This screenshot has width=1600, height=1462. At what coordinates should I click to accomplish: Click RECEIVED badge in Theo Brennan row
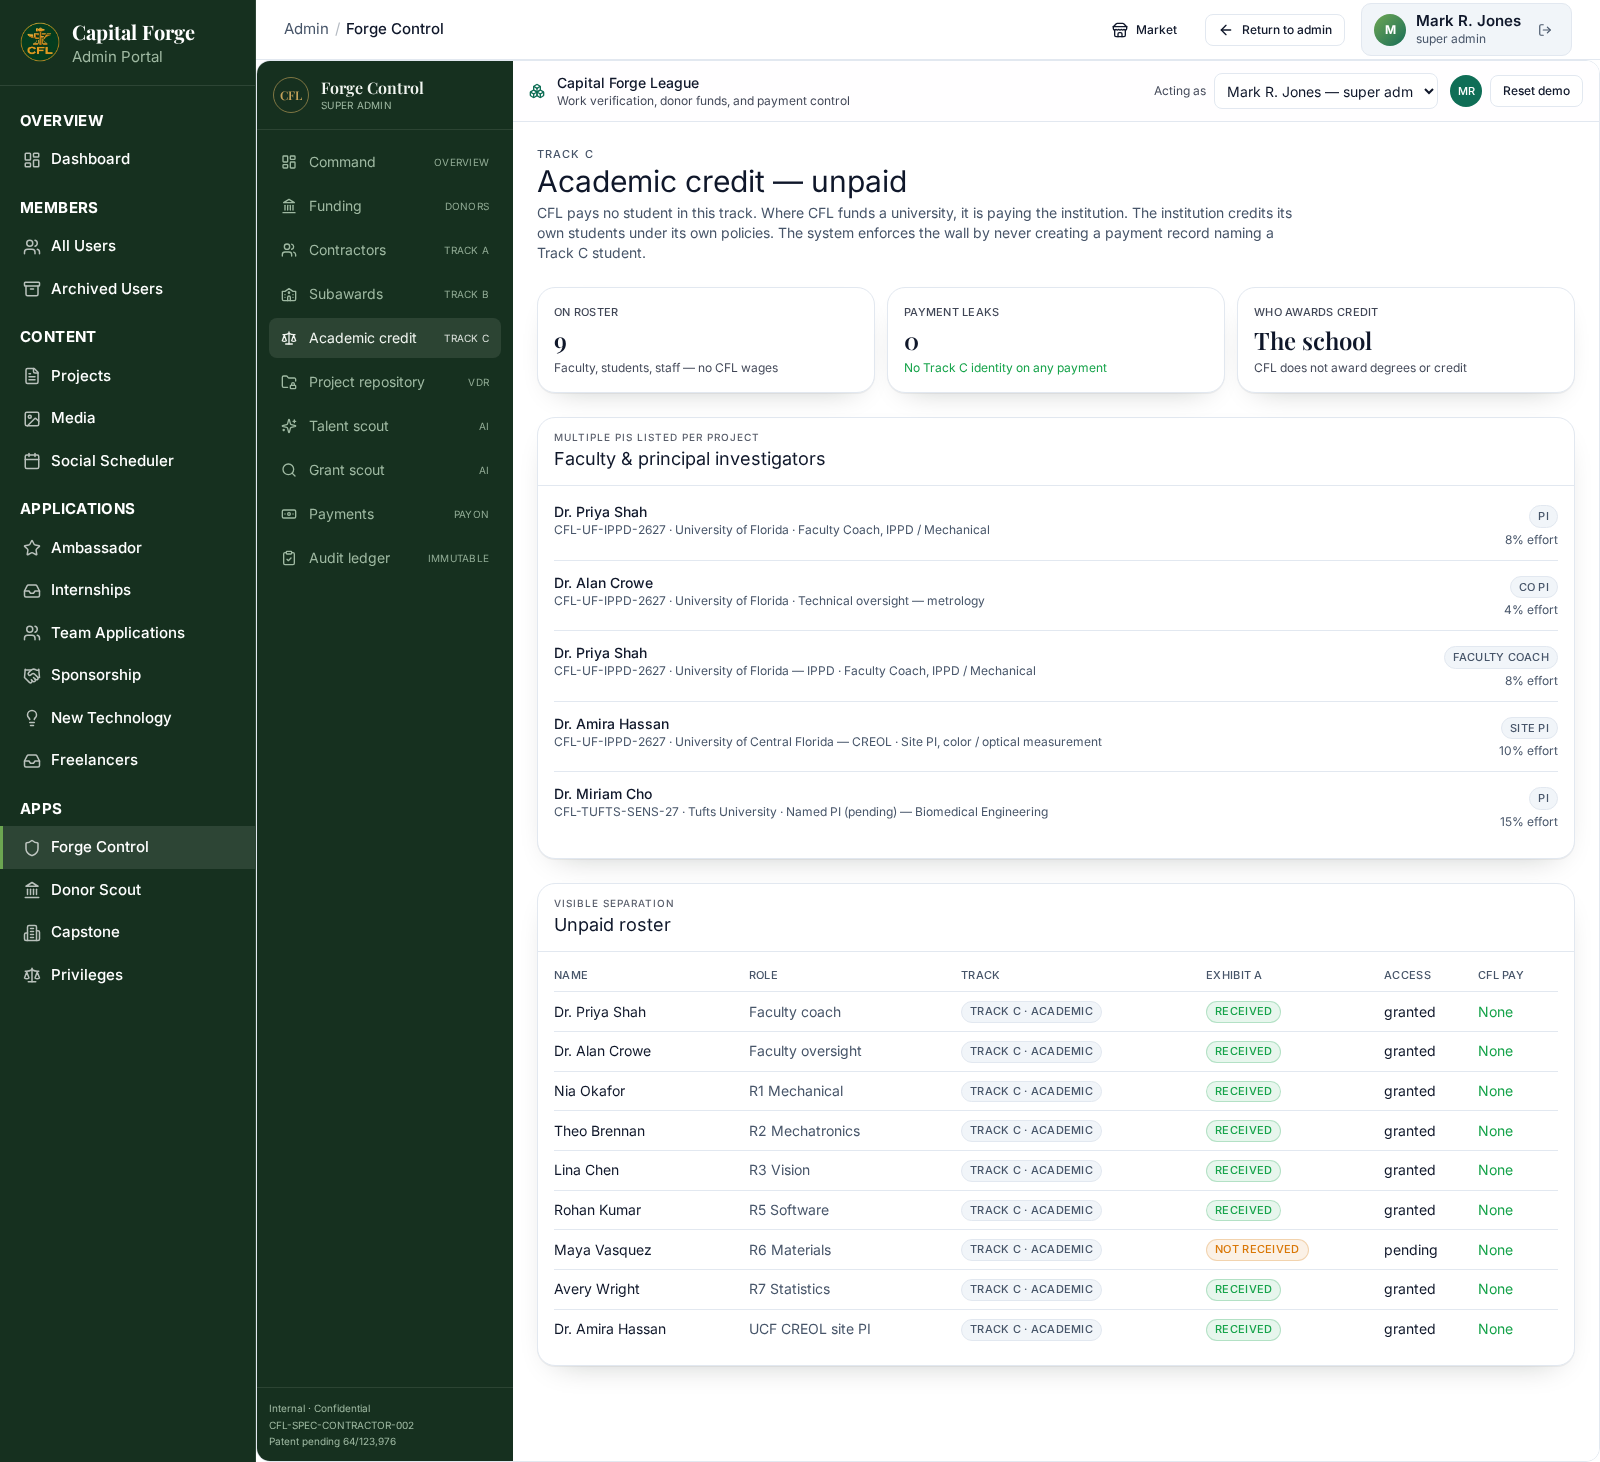tap(1243, 1131)
